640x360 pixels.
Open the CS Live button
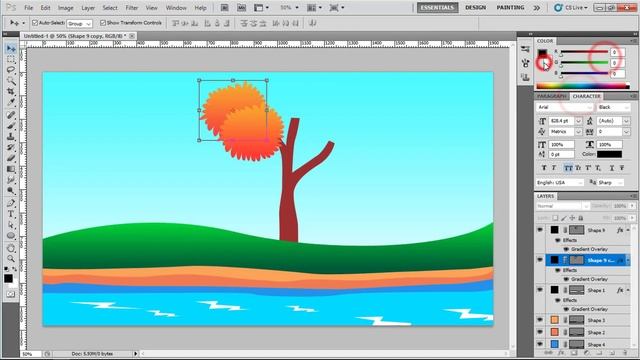point(571,8)
